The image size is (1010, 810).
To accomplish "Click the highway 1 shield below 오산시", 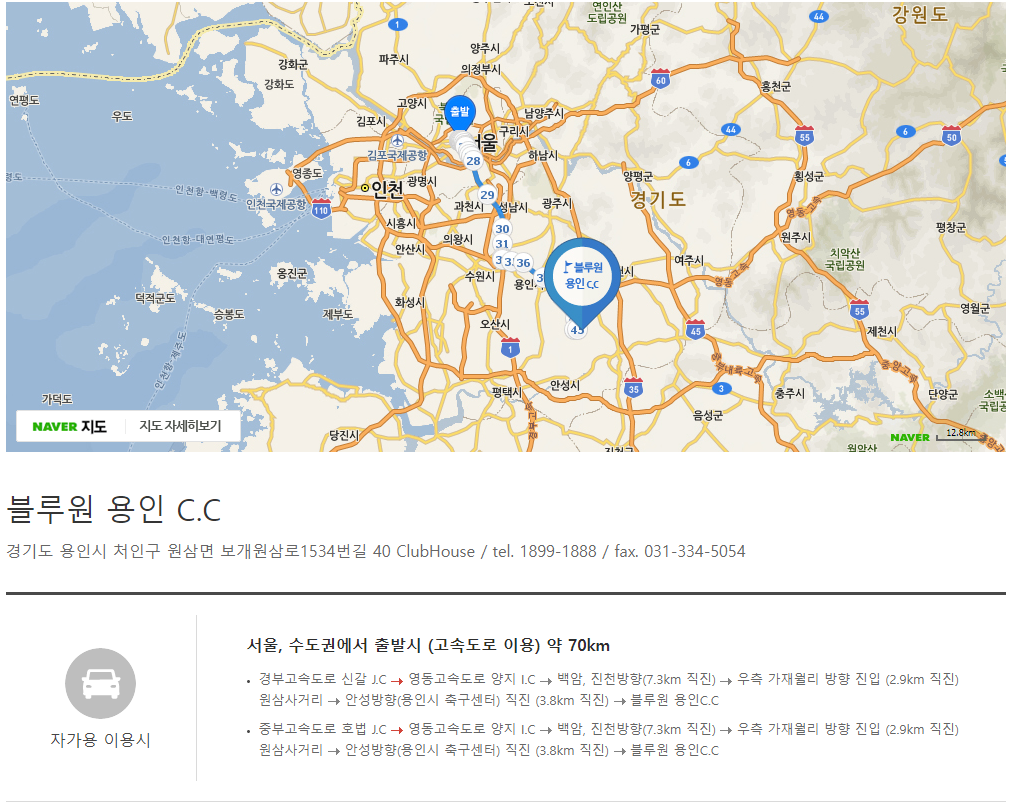I will click(x=510, y=348).
